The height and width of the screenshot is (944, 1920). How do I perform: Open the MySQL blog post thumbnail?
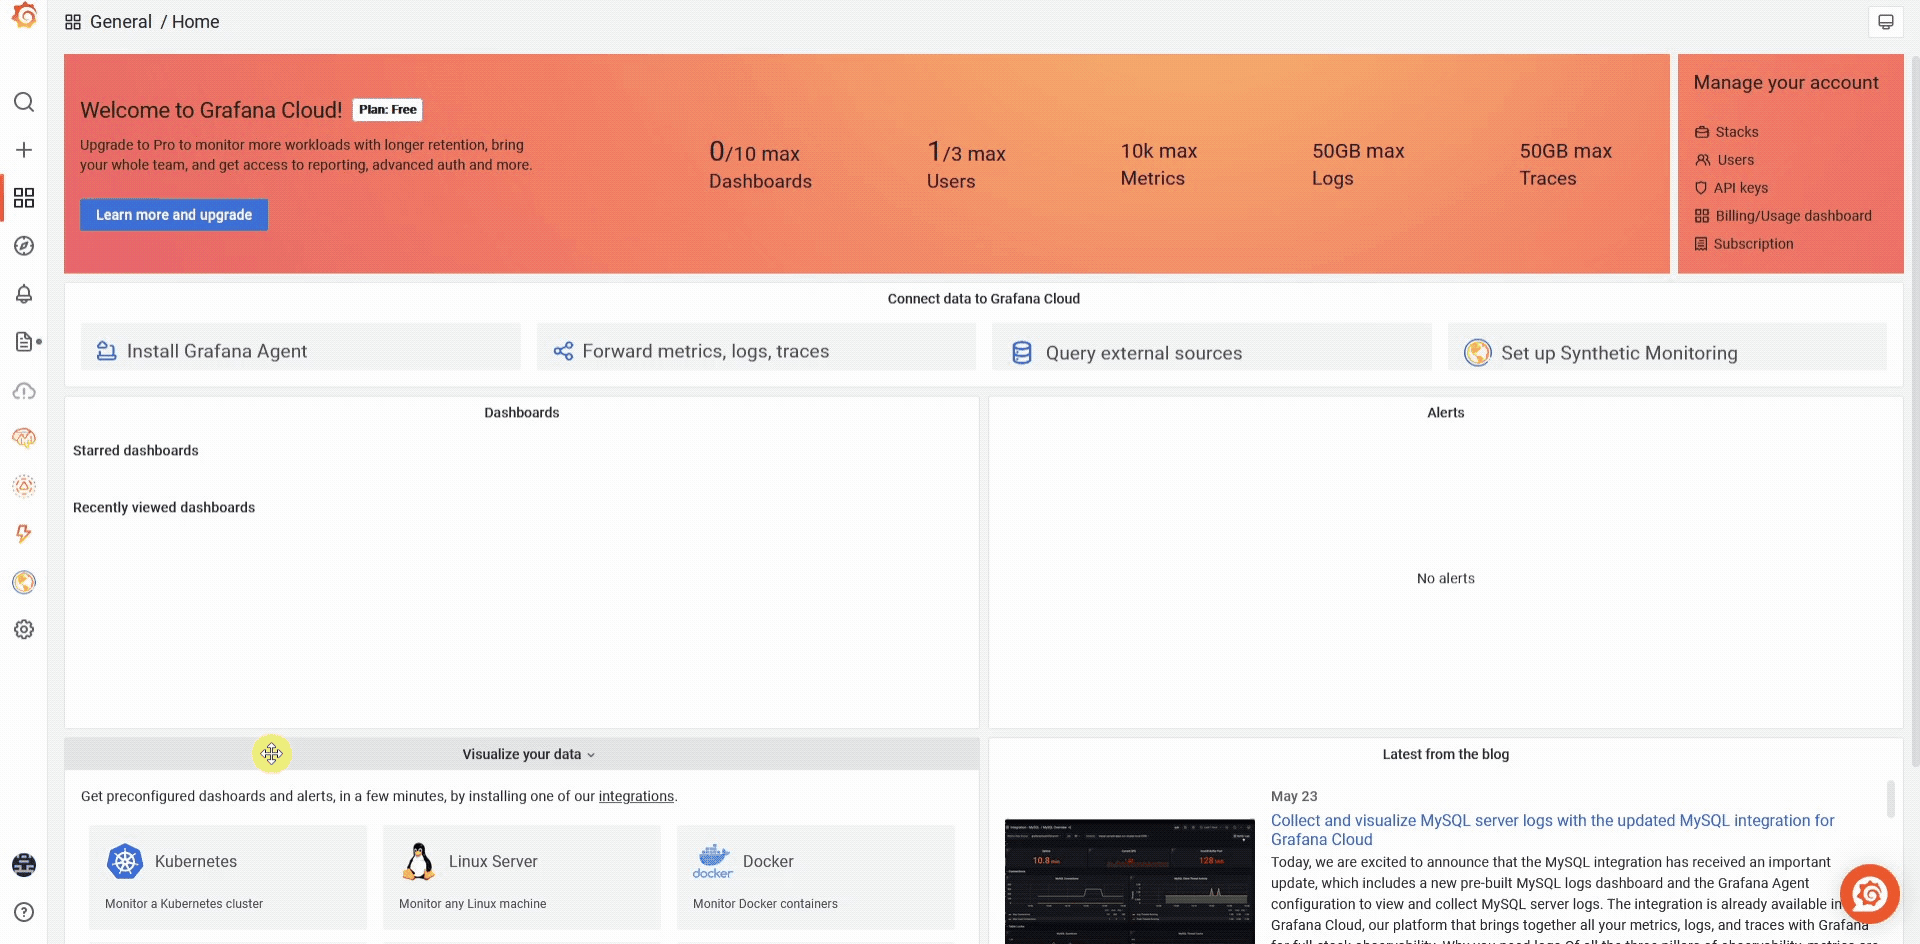point(1129,881)
